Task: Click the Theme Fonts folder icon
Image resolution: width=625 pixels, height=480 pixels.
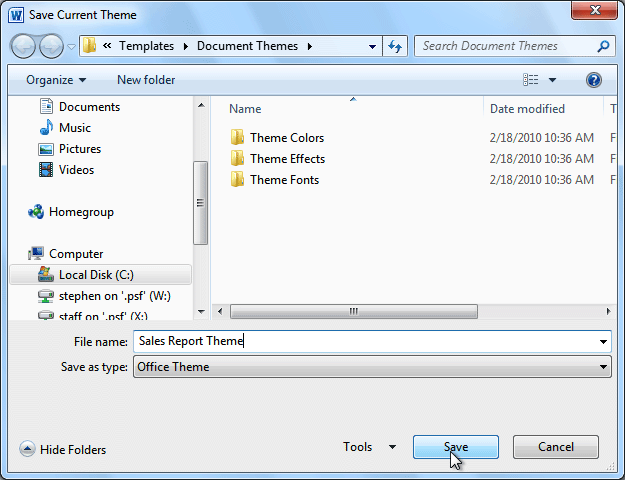Action: 237,179
